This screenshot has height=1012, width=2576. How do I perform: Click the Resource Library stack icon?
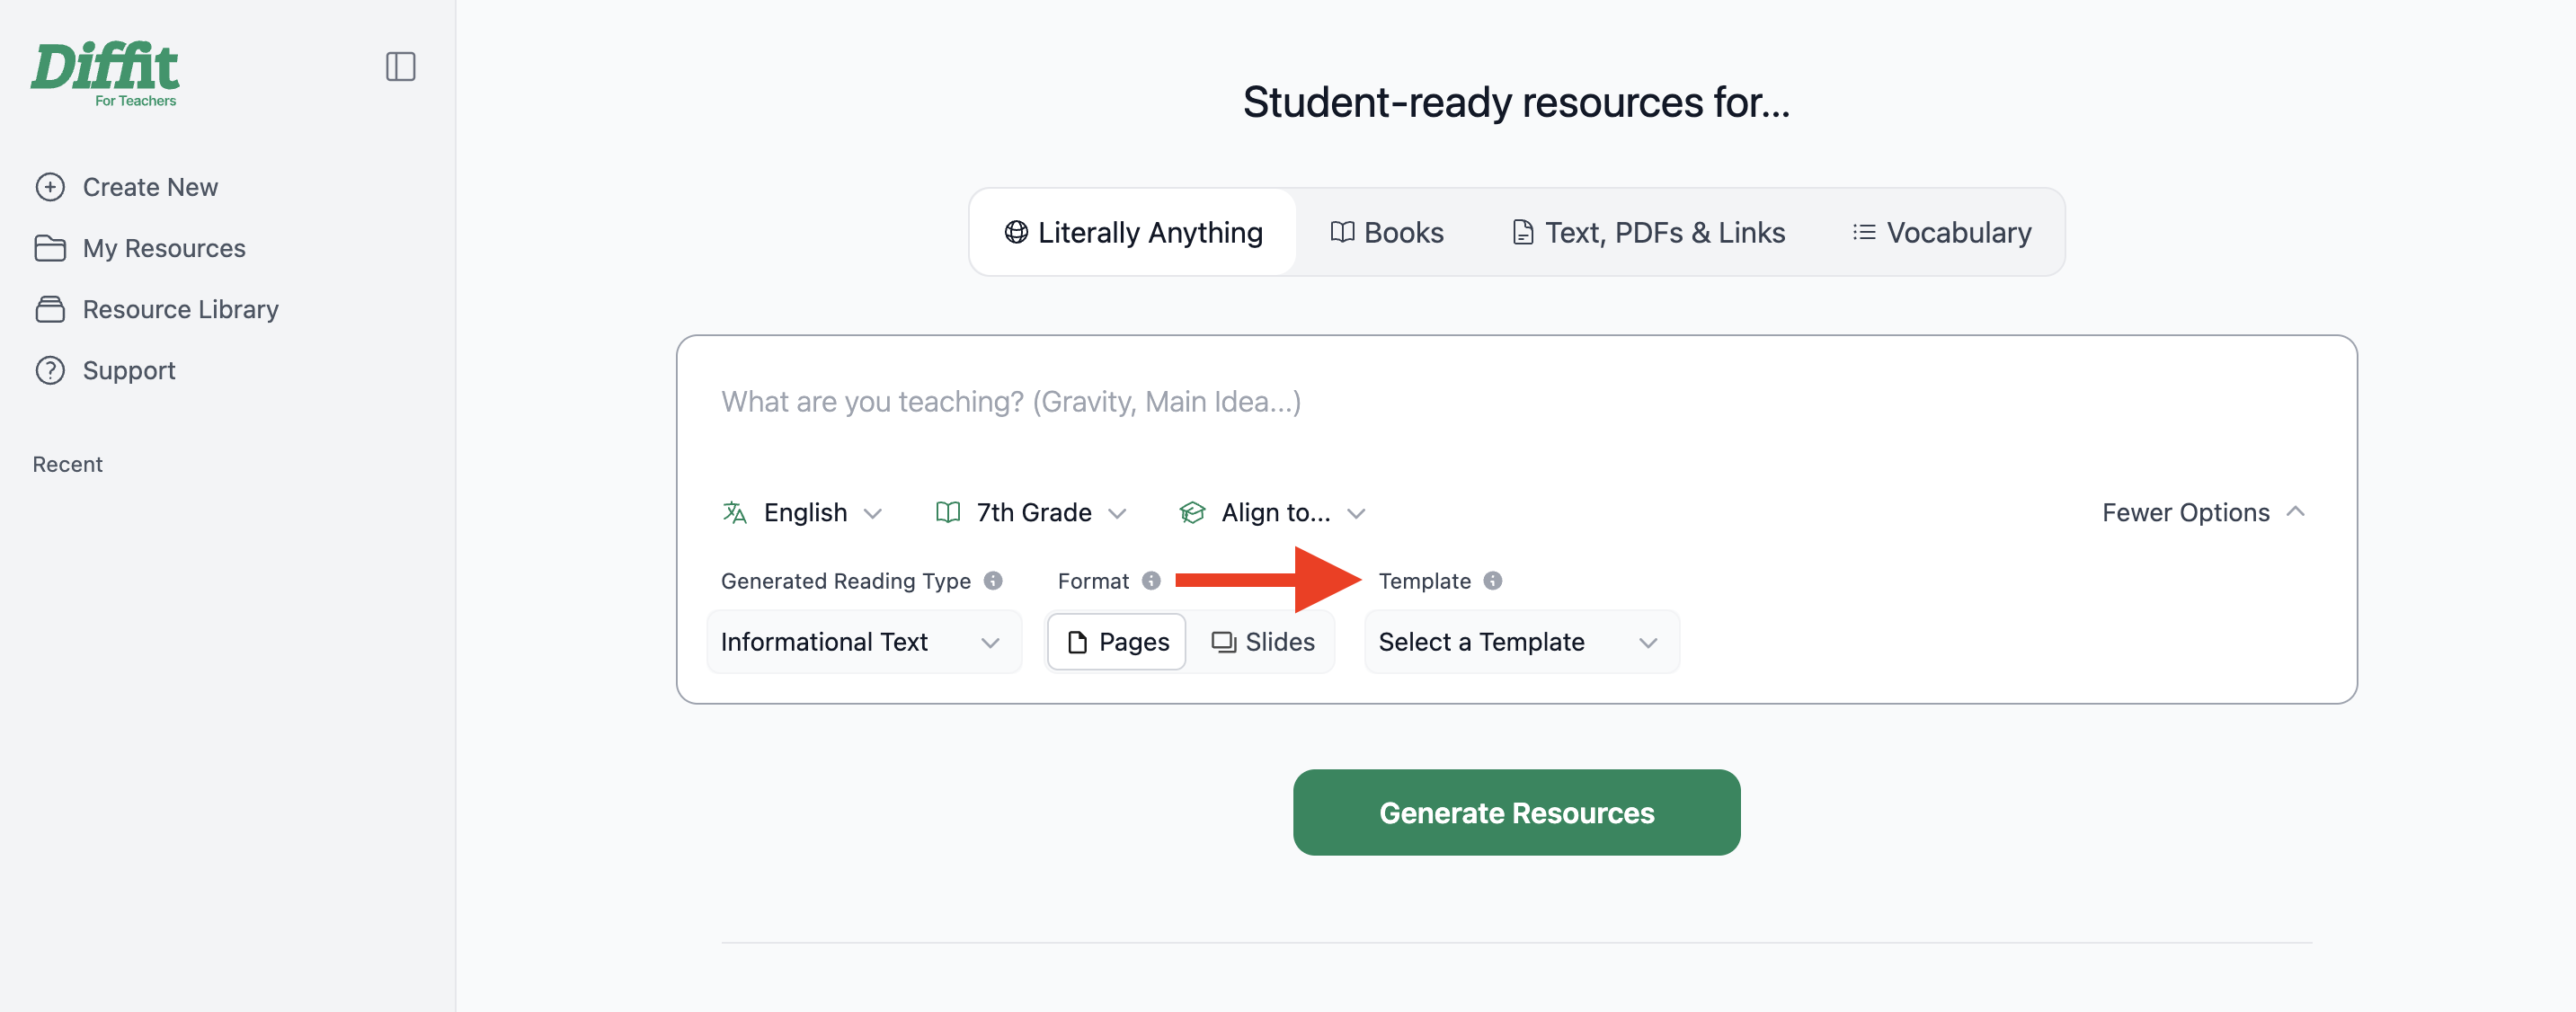[50, 309]
